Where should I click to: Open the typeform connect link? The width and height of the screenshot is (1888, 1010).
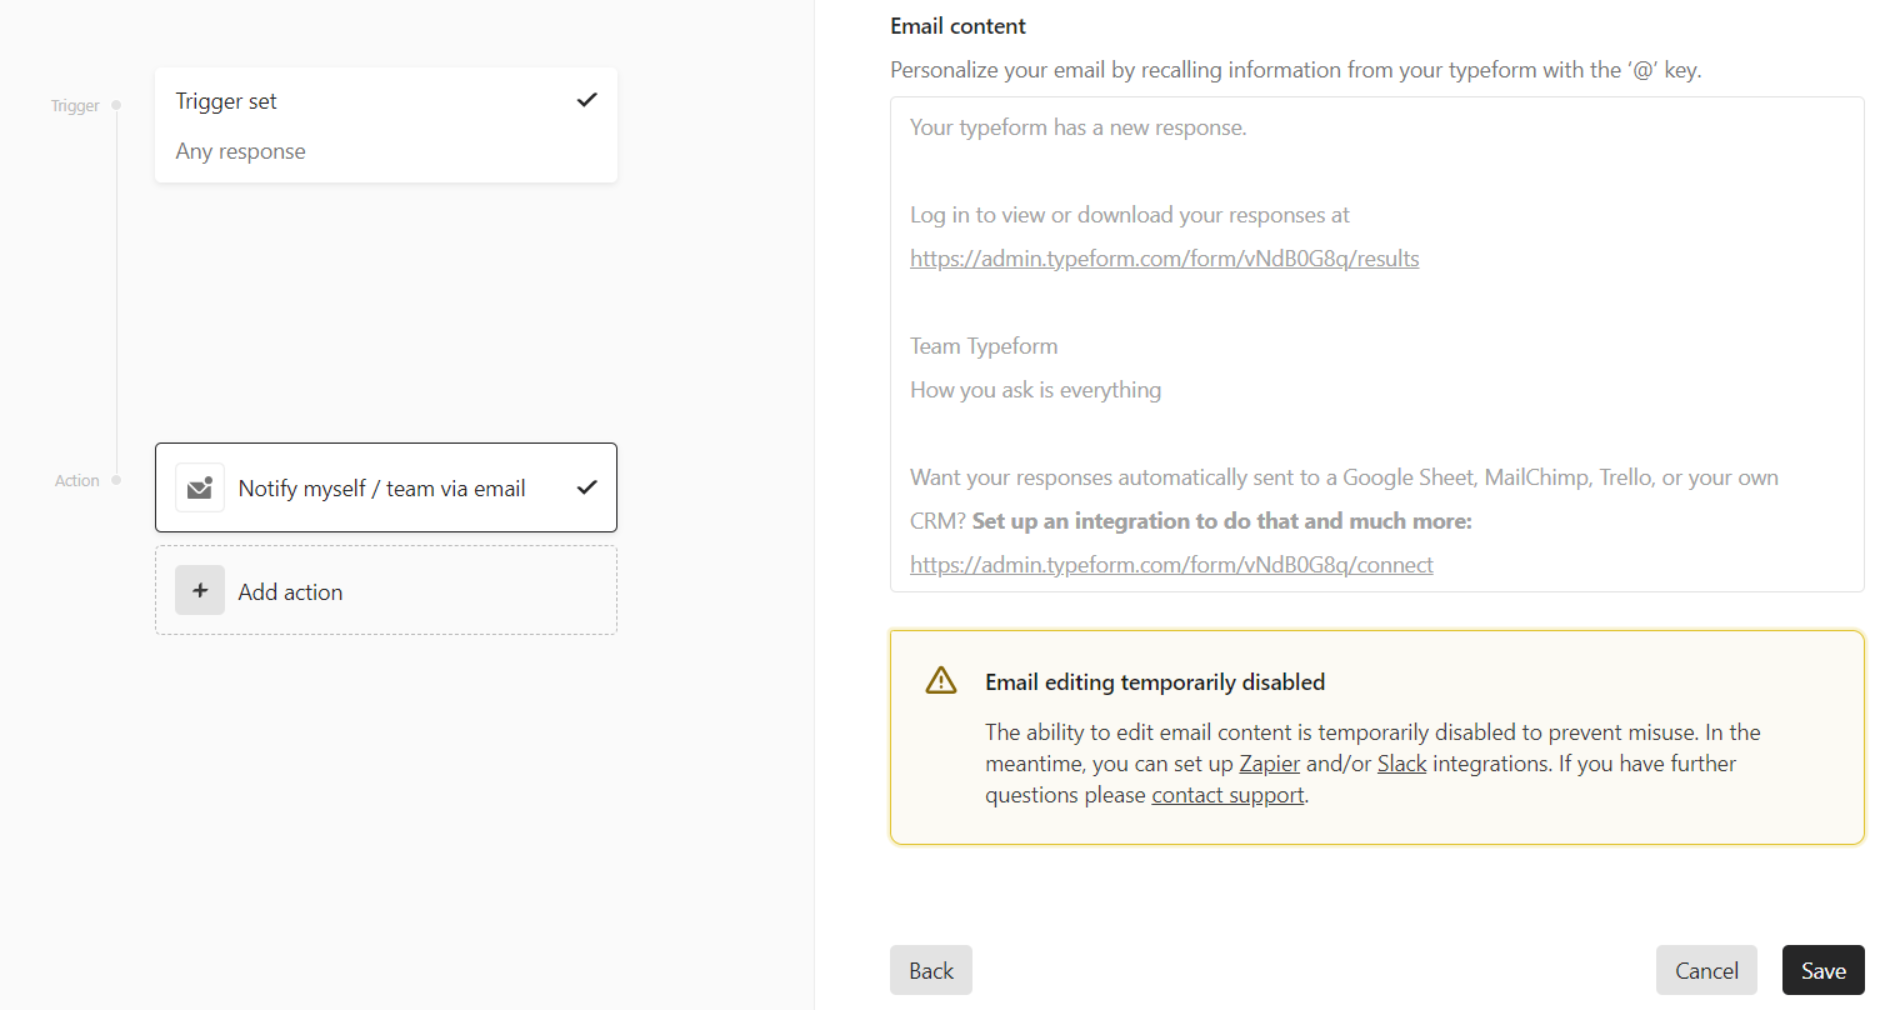[x=1171, y=565]
